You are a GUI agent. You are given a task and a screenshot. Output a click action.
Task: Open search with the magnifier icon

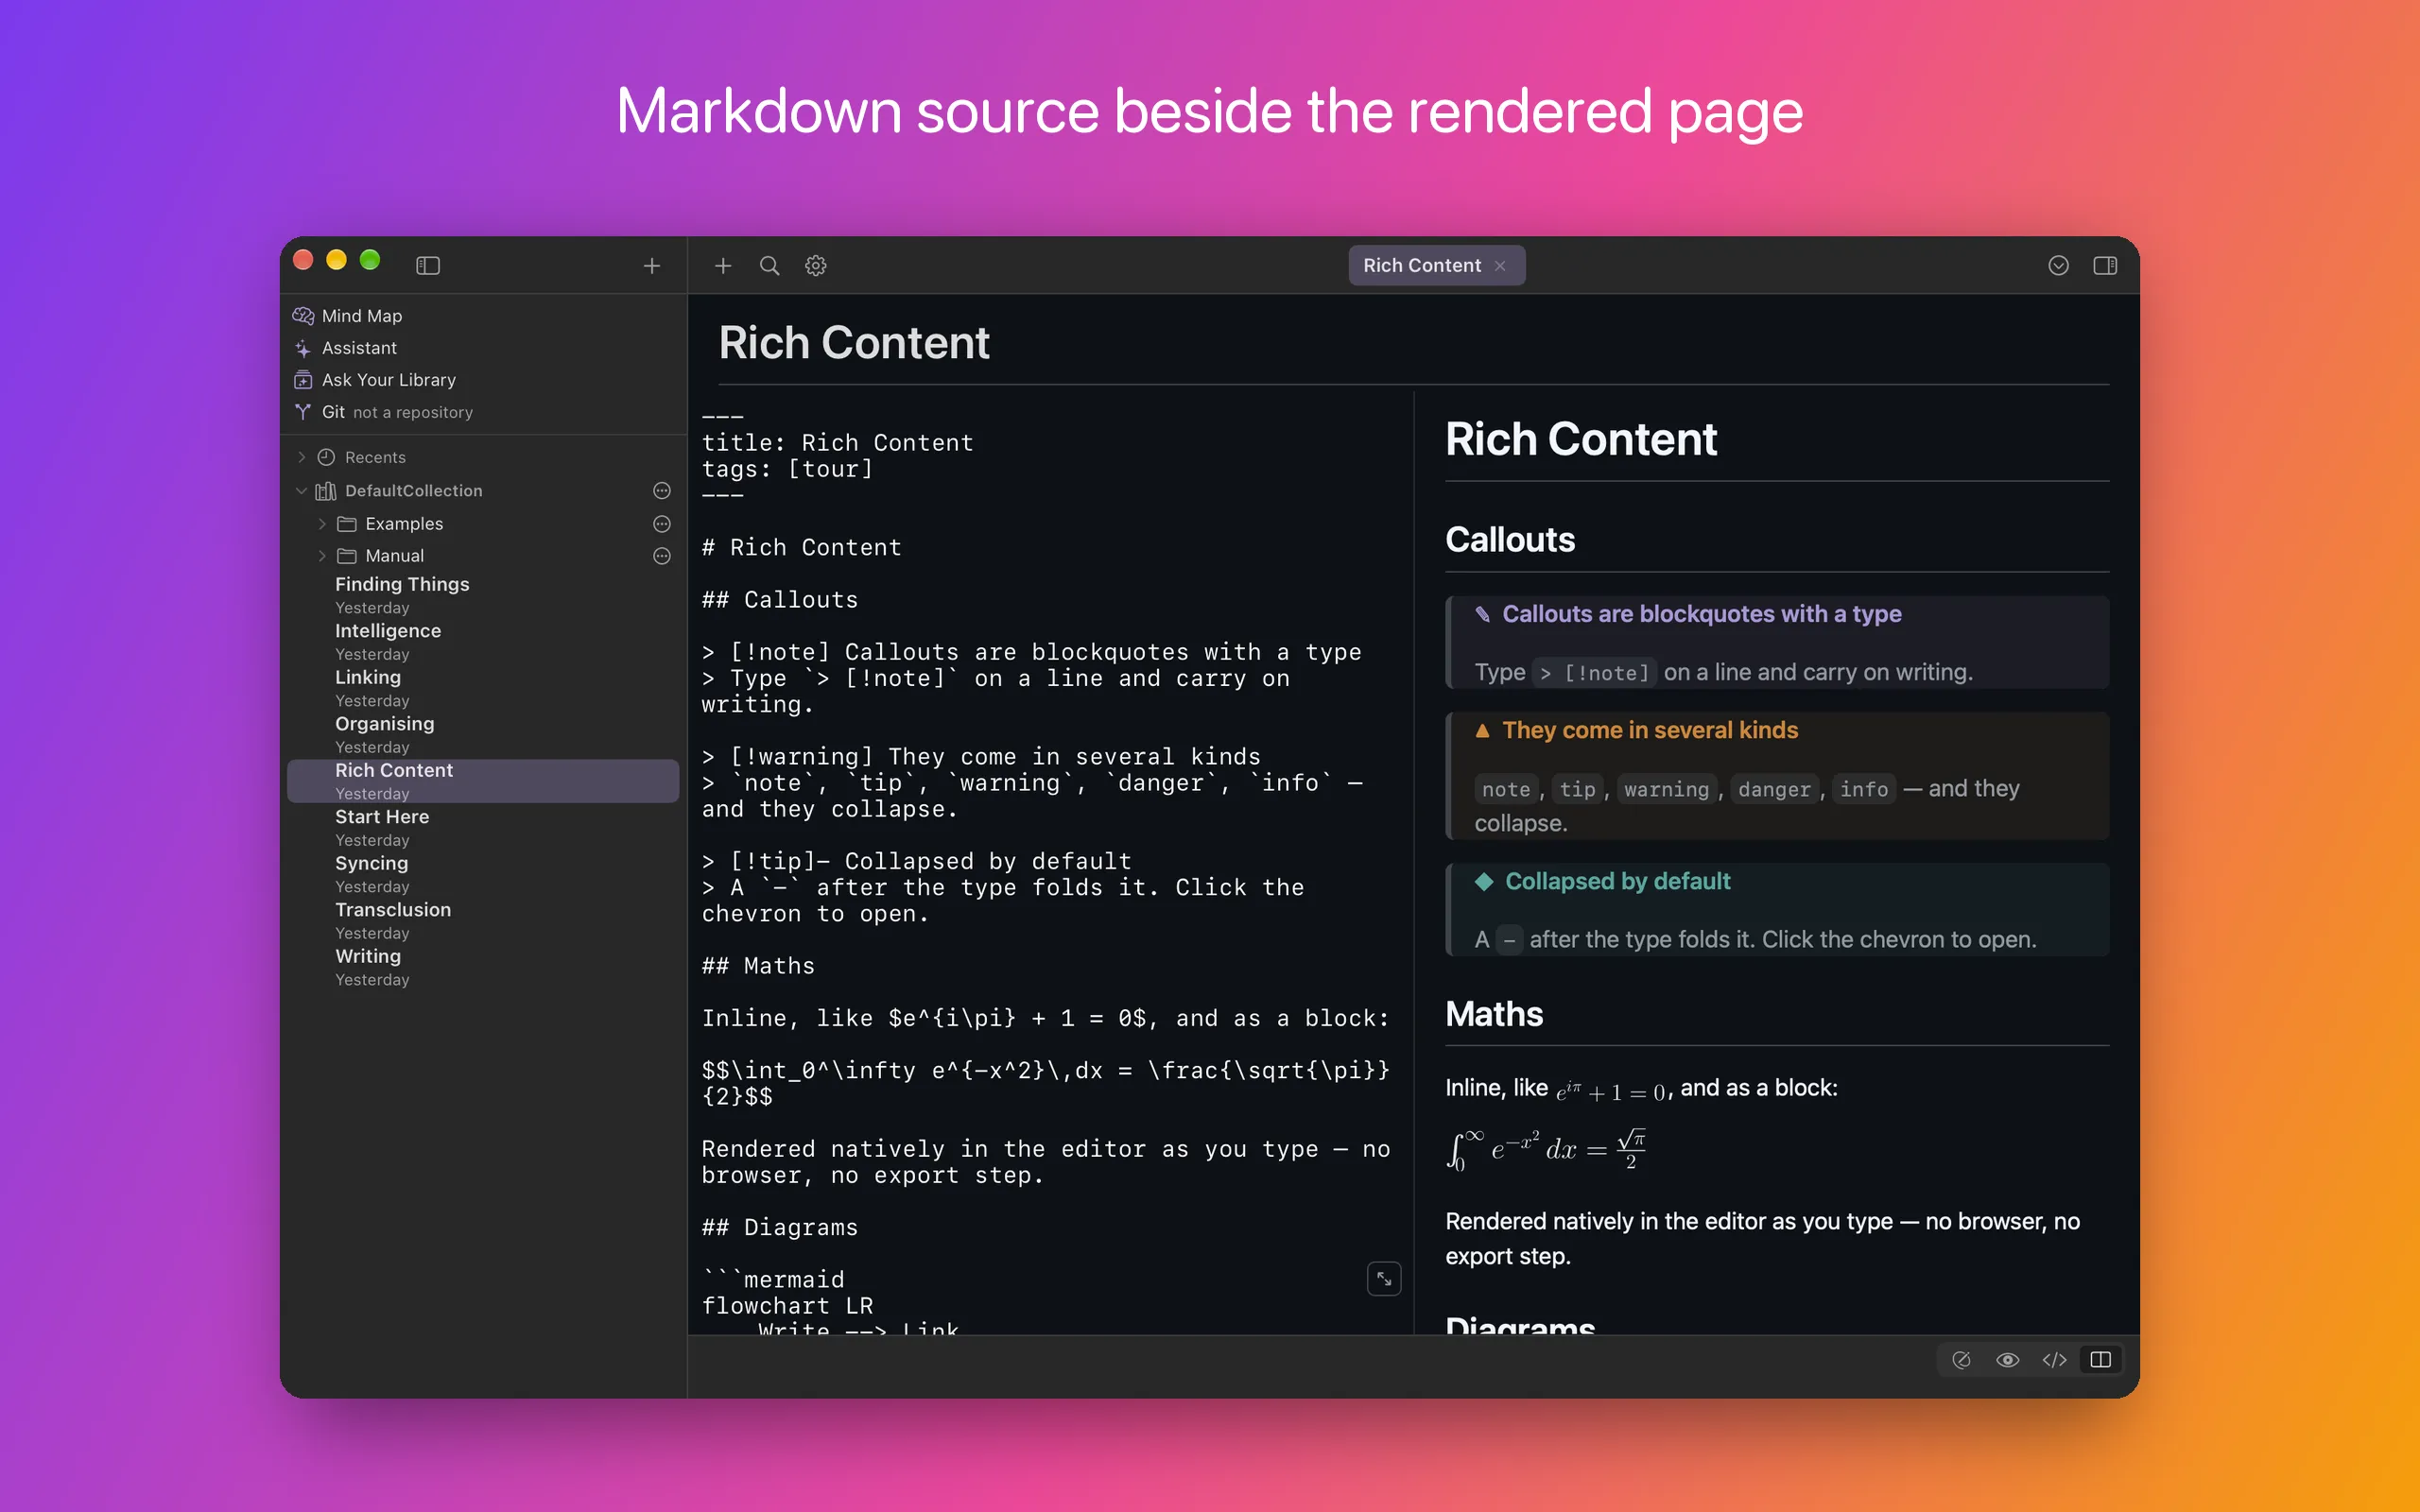(x=769, y=265)
